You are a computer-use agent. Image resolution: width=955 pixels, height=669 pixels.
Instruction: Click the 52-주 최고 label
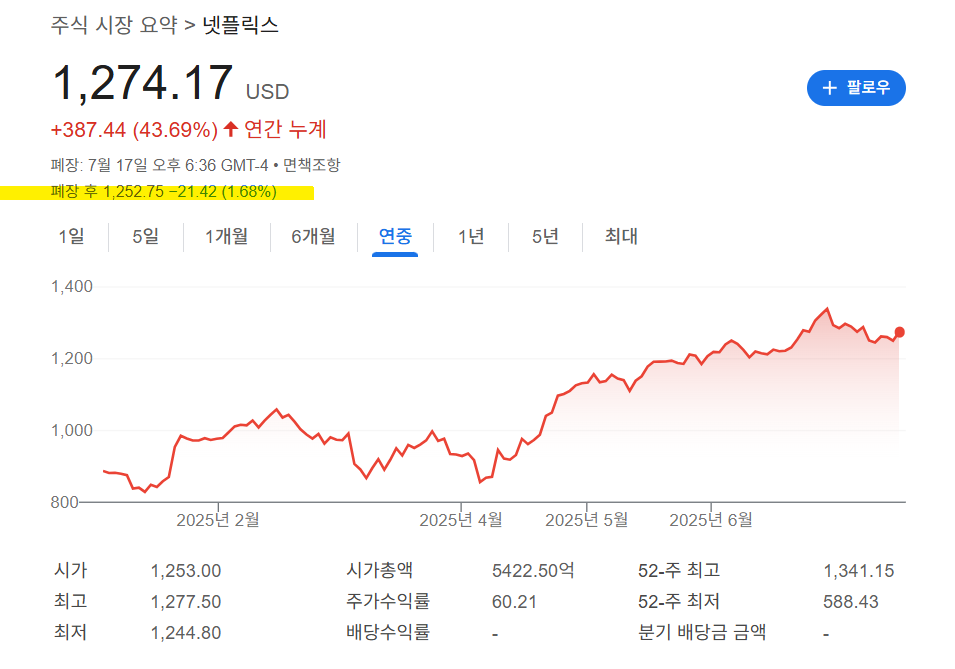[x=679, y=570]
